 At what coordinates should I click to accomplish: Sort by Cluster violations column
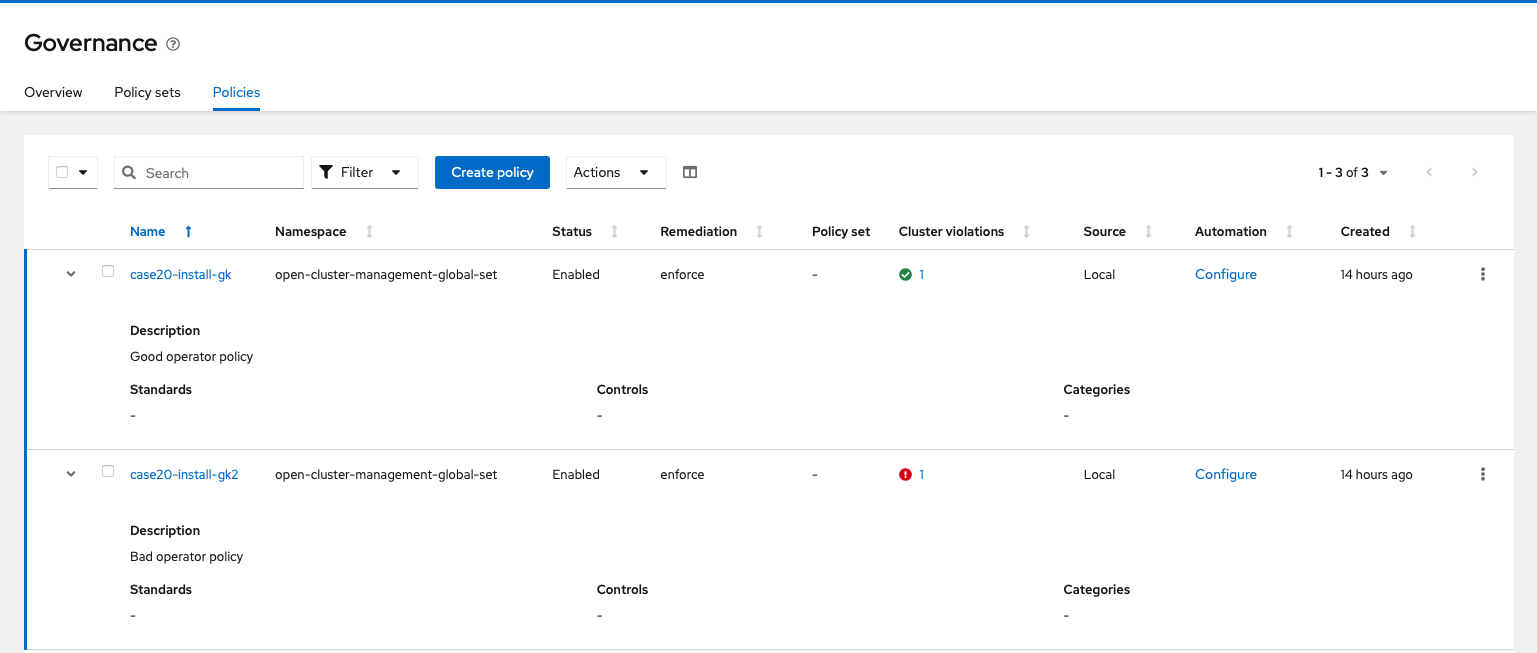click(x=1026, y=232)
